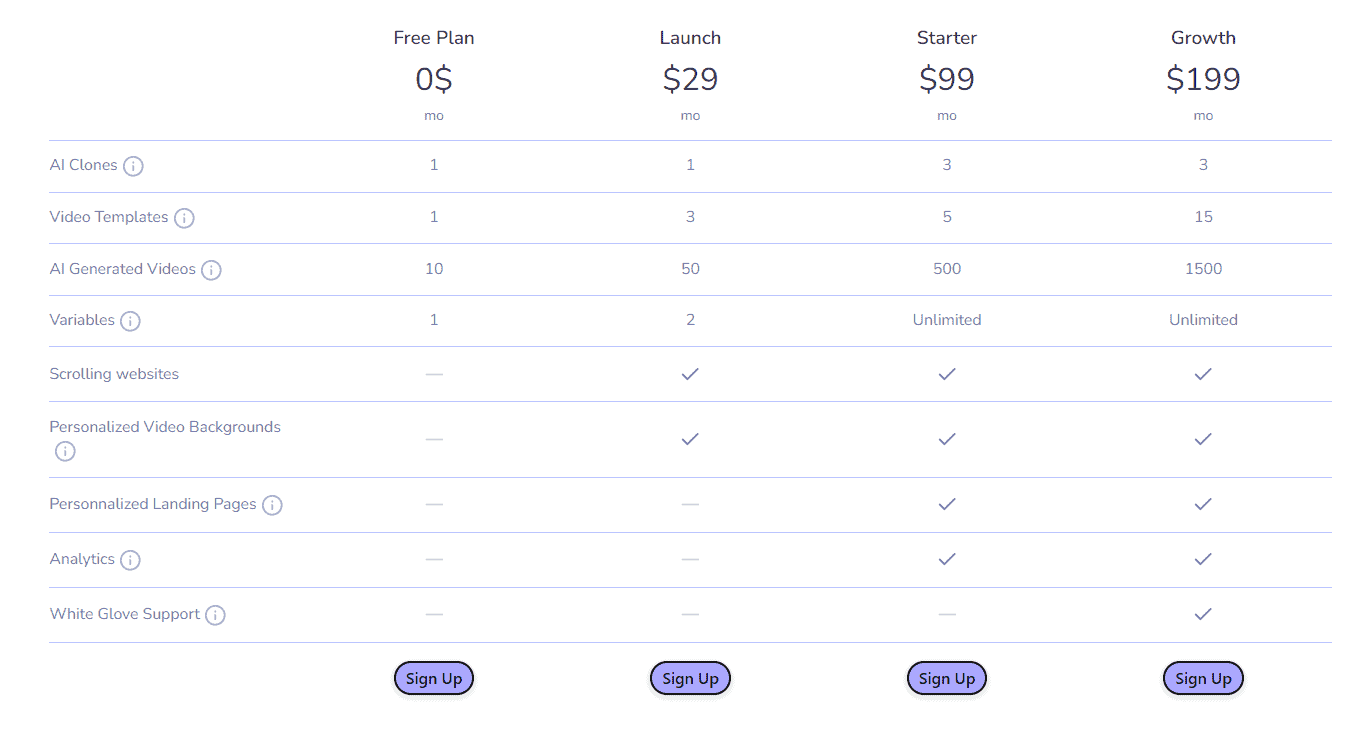Image resolution: width=1349 pixels, height=741 pixels.
Task: Open the Video Templates info tooltip icon
Action: [x=184, y=217]
